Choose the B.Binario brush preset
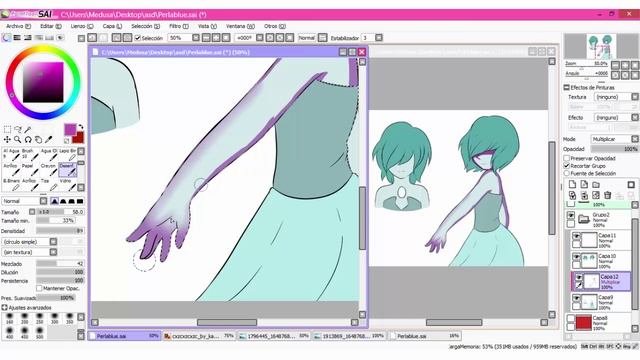The height and width of the screenshot is (360, 640). point(11,185)
